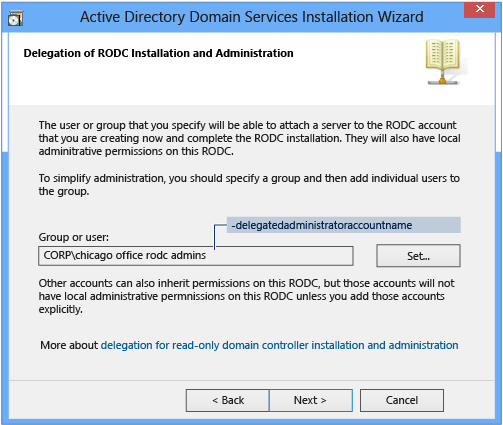Open the Set... account picker

[x=418, y=256]
